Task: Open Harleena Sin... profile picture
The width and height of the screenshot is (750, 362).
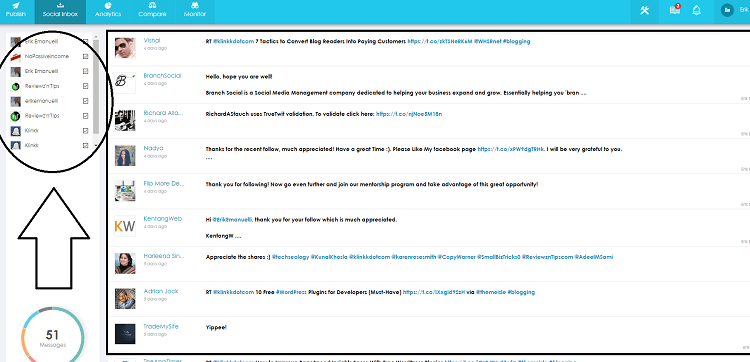Action: pos(125,263)
